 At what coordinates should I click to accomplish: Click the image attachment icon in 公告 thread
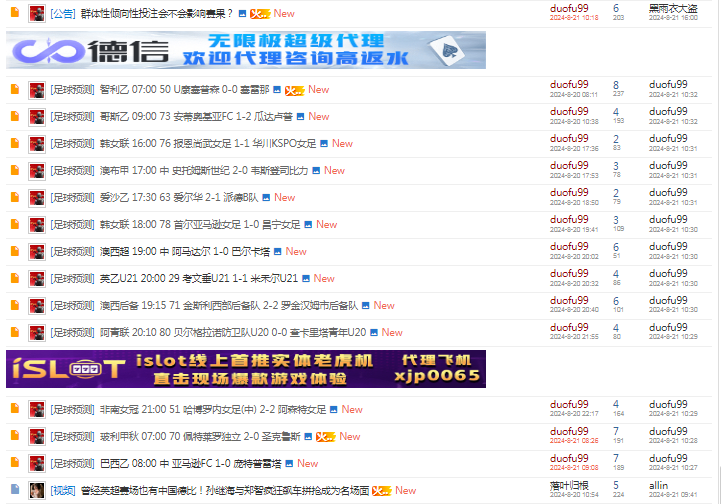pos(242,14)
